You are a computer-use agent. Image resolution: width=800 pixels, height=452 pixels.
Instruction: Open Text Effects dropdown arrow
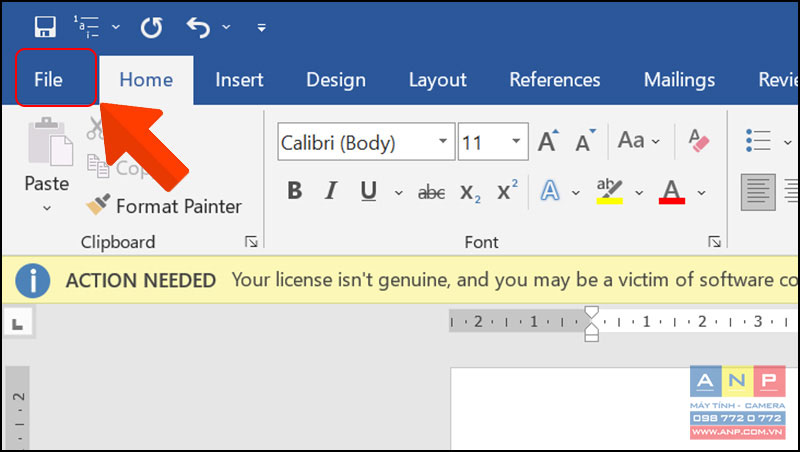[x=576, y=193]
